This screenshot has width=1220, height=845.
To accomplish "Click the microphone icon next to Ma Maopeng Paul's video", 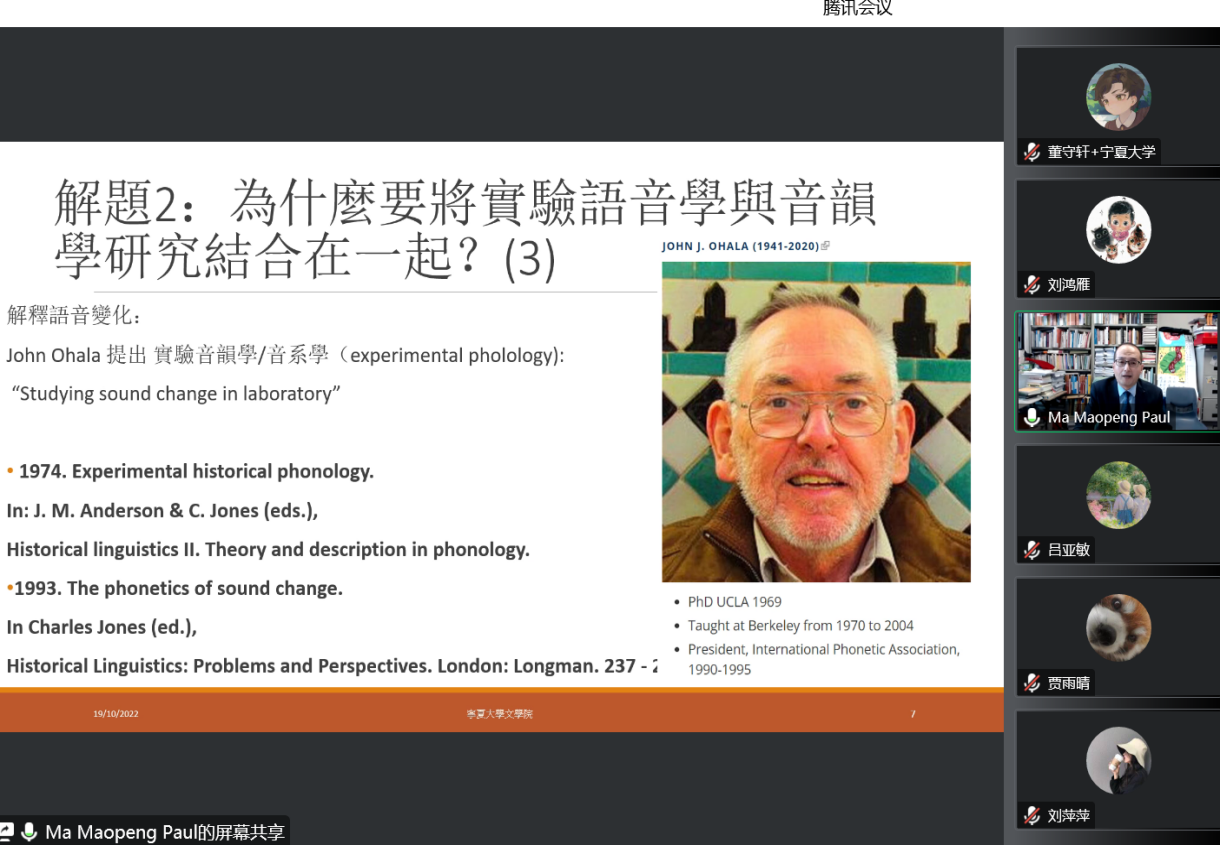I will point(1032,417).
